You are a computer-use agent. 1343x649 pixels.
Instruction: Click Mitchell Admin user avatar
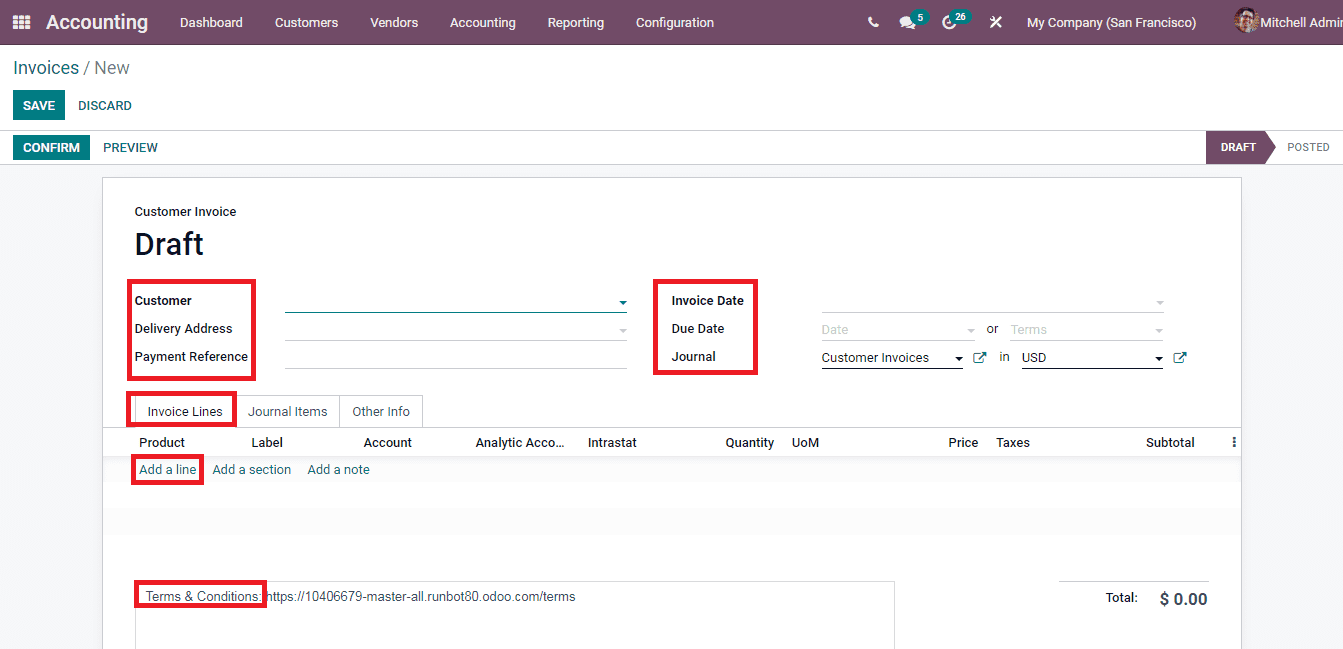pyautogui.click(x=1246, y=21)
